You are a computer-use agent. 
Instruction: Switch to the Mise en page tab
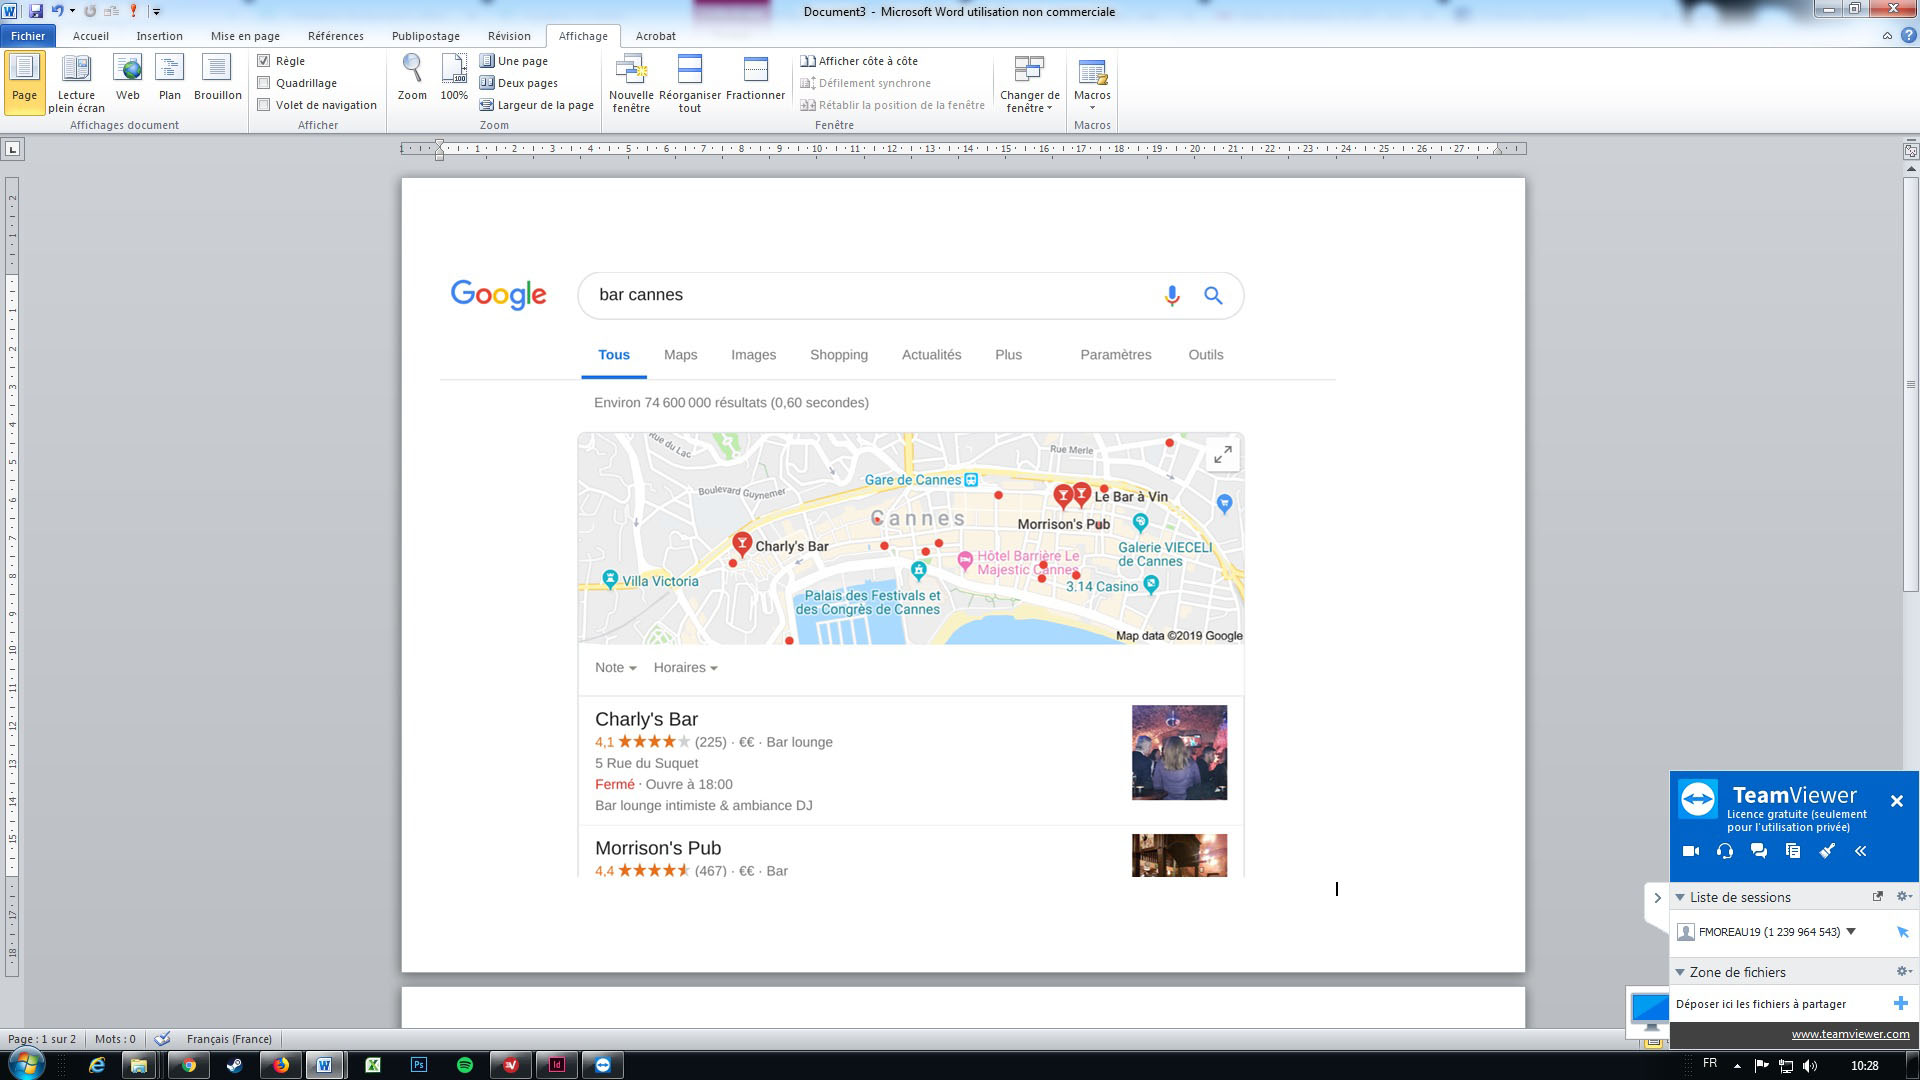(x=245, y=36)
